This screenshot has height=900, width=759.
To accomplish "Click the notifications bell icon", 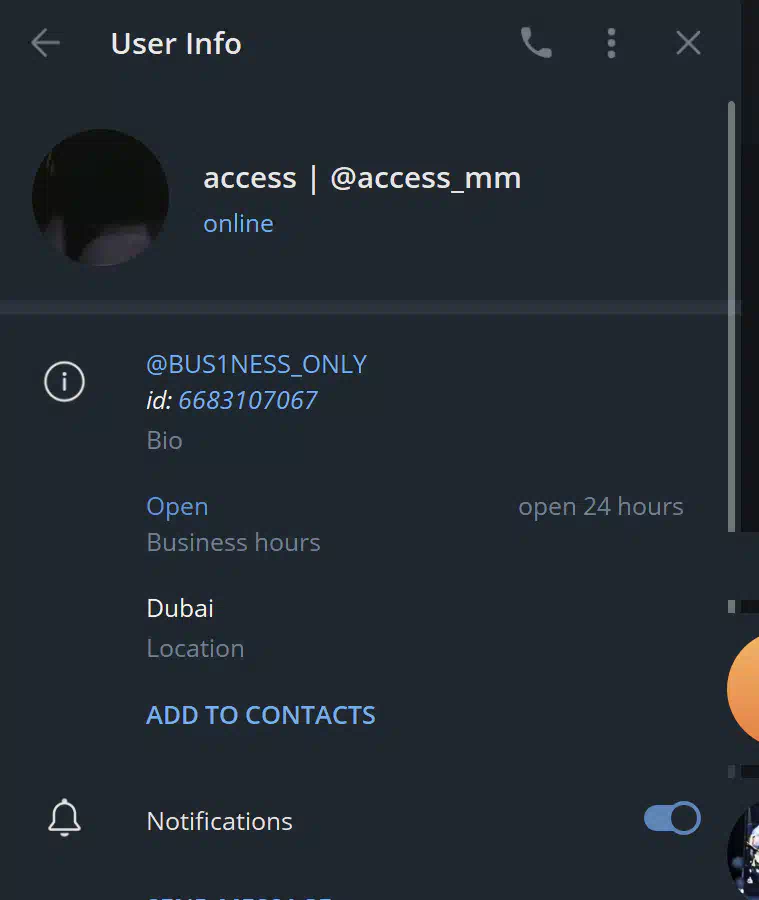I will pos(64,817).
